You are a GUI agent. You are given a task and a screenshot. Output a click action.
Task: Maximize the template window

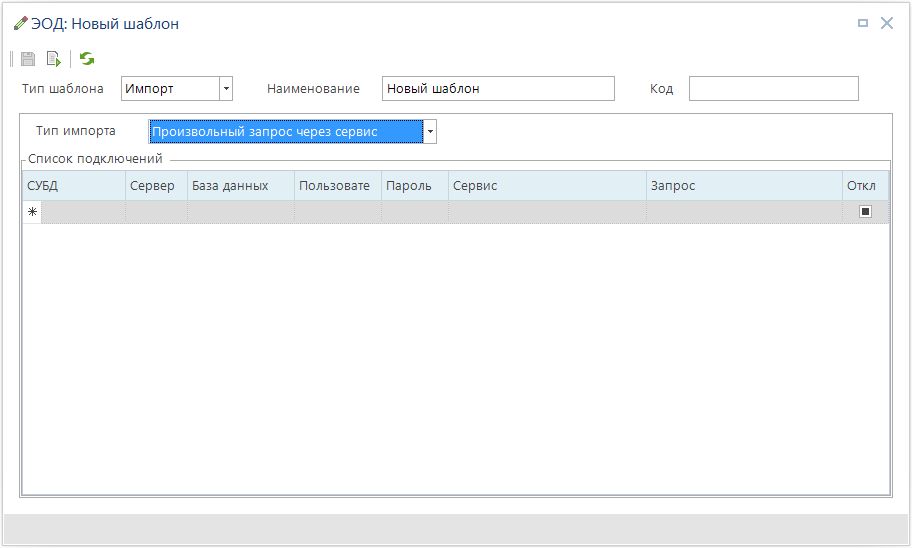(x=863, y=23)
